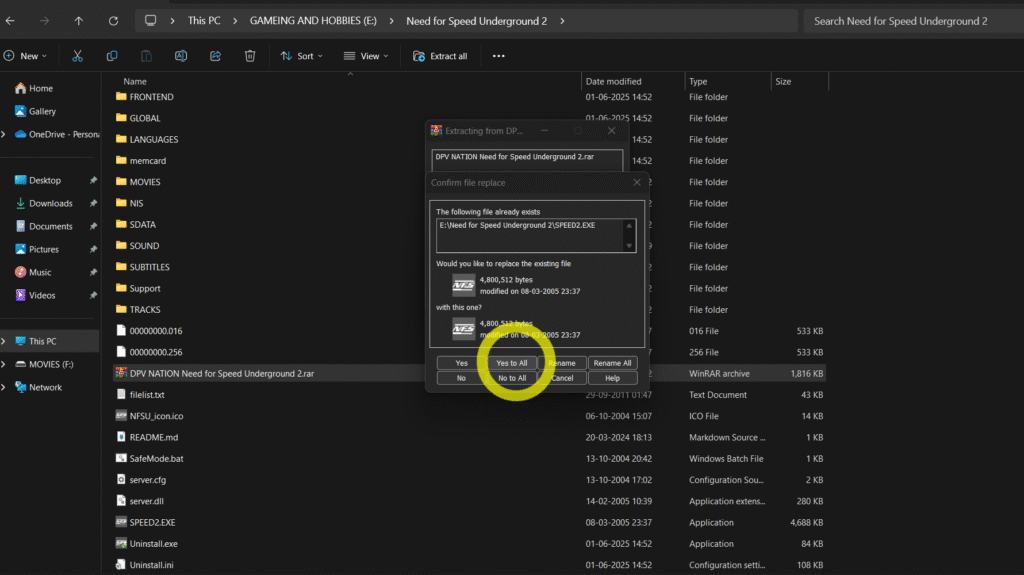Viewport: 1024px width, 575px height.
Task: Click the Rename icon in toolbar
Action: click(x=181, y=56)
